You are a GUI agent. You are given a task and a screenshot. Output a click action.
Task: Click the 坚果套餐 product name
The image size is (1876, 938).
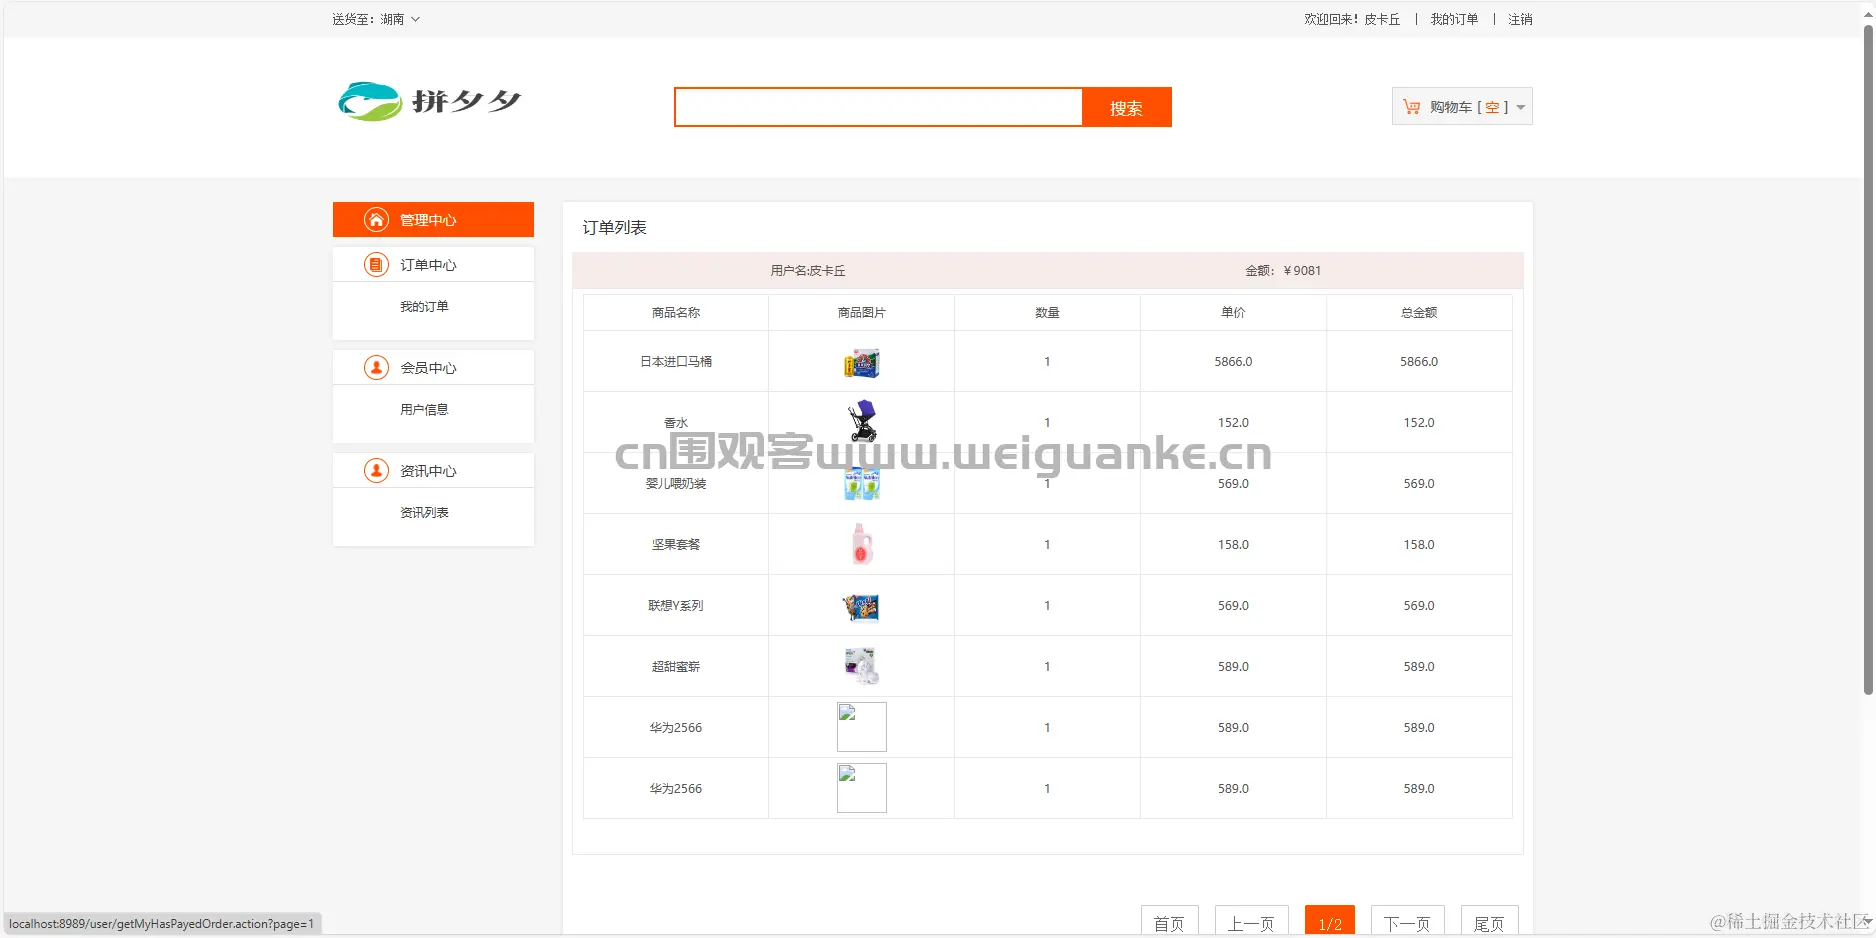(x=676, y=545)
